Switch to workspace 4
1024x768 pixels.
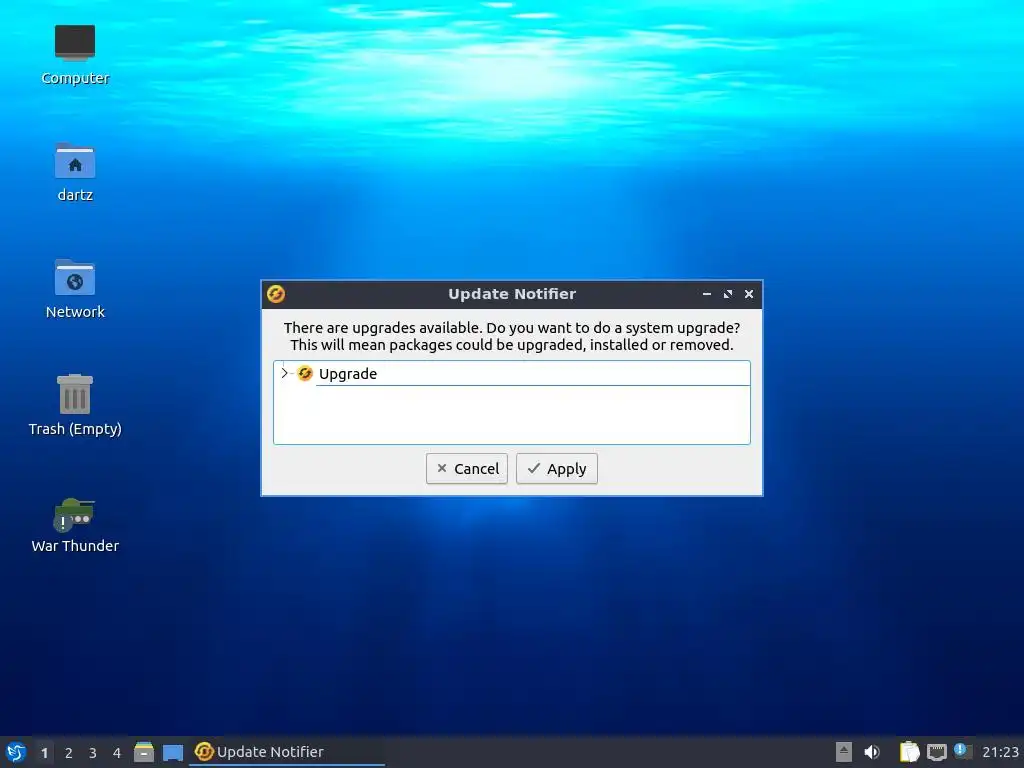[x=117, y=752]
